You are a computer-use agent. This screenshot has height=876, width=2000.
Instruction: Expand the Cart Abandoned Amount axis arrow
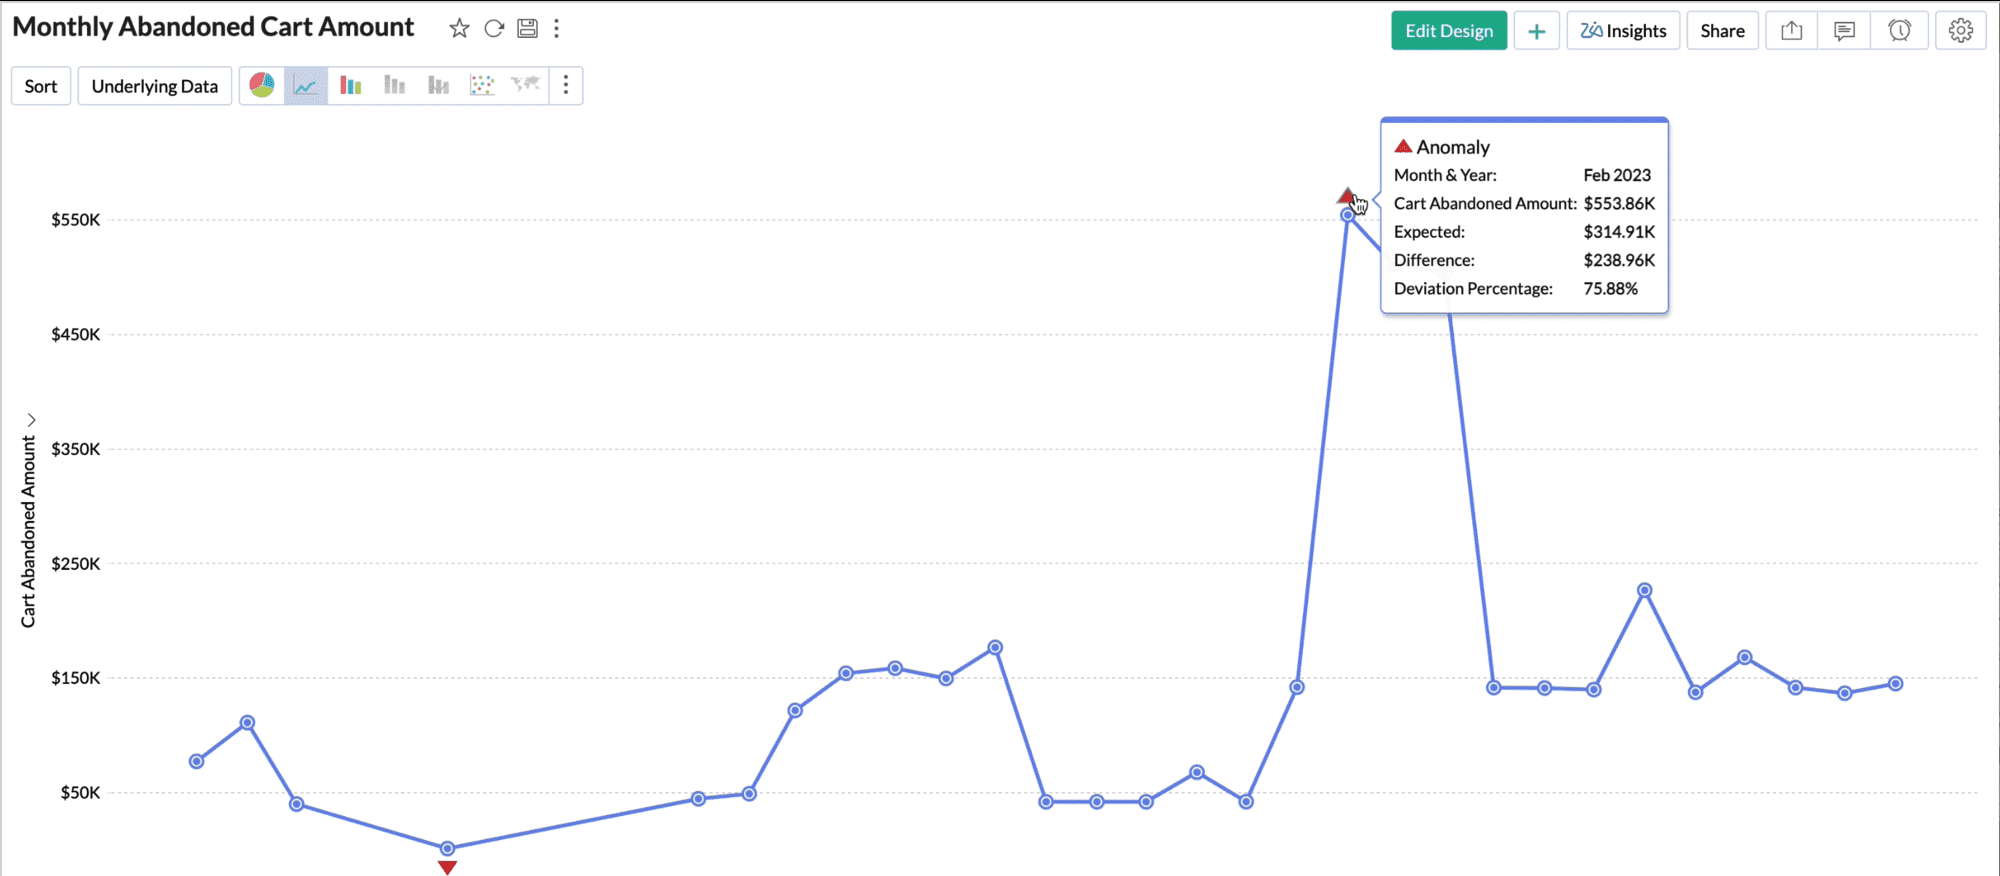tap(31, 420)
